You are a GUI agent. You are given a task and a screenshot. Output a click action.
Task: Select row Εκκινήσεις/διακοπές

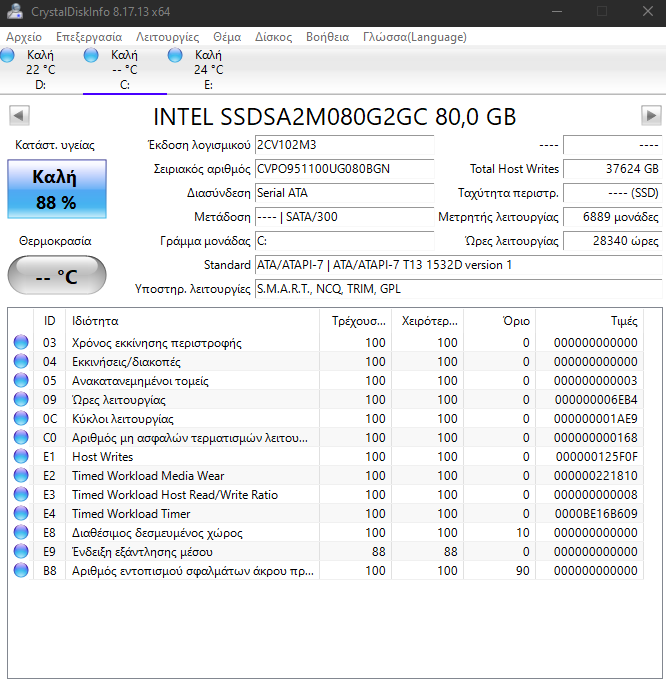click(325, 361)
